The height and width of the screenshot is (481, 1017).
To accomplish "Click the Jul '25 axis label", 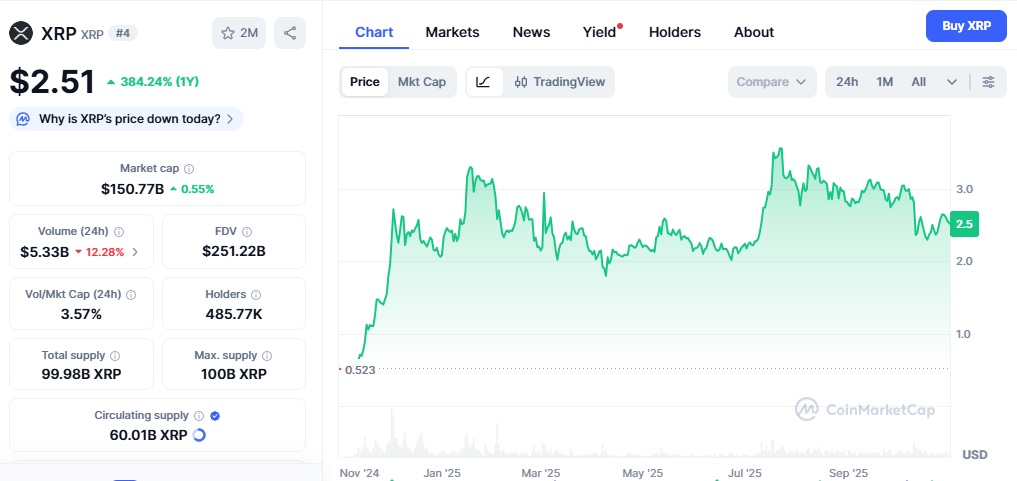I will [x=745, y=473].
